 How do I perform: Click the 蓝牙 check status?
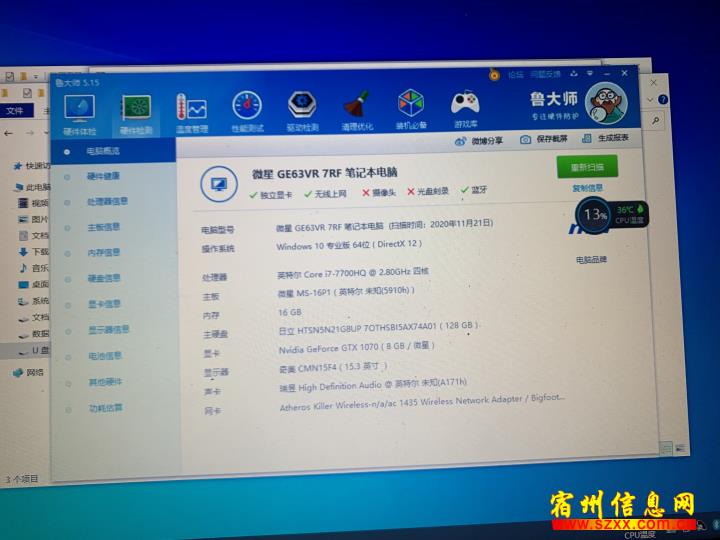click(474, 190)
